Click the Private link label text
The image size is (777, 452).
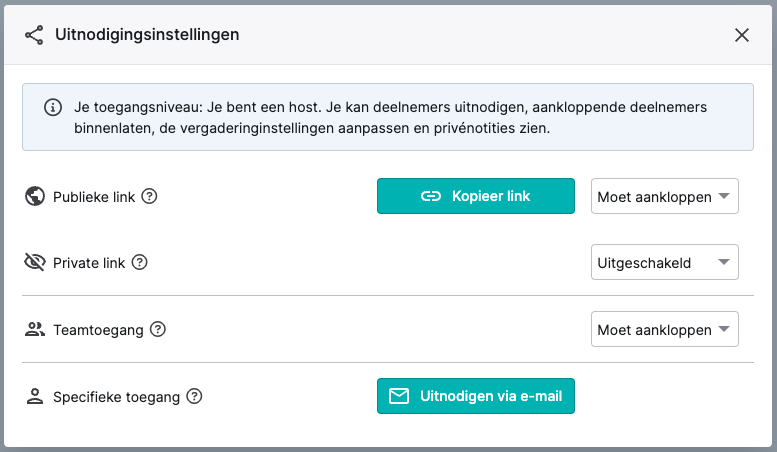coord(89,263)
